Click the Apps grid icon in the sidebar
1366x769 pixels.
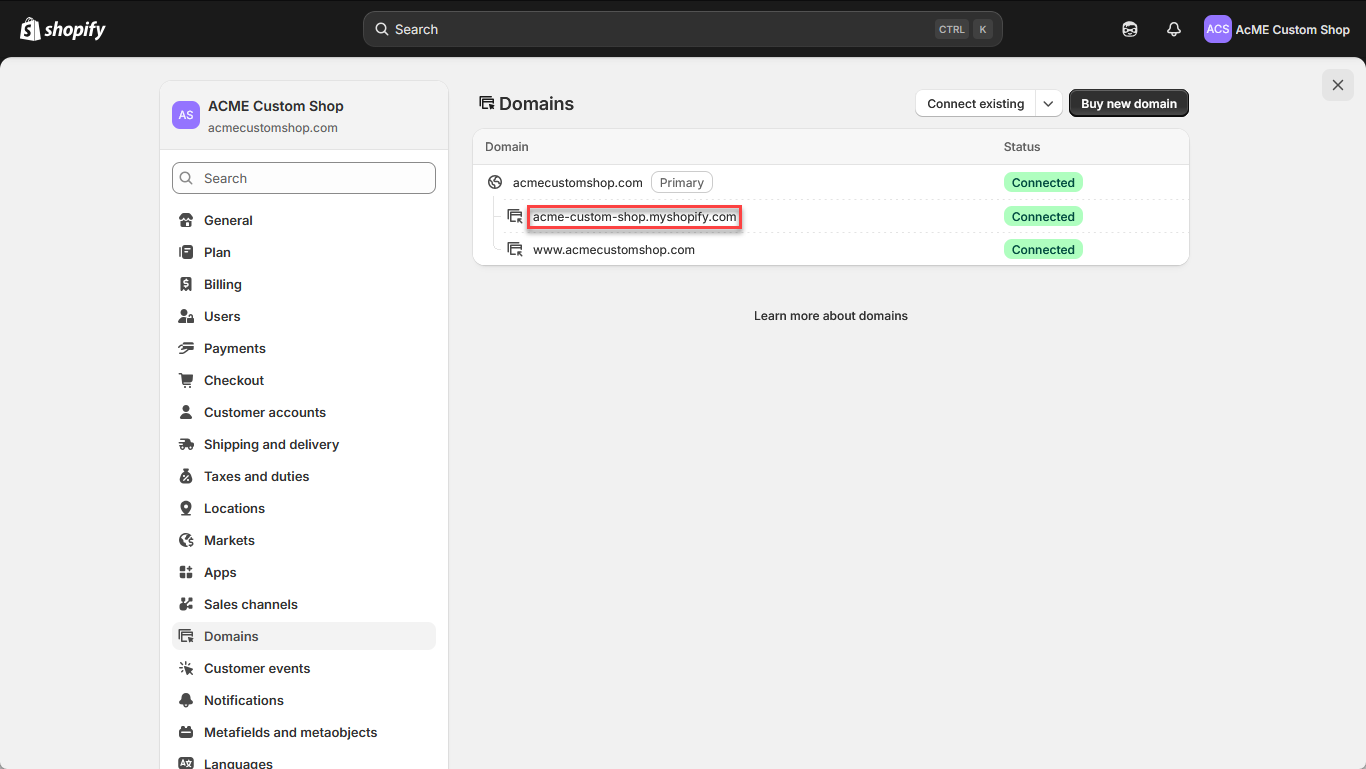click(x=186, y=572)
